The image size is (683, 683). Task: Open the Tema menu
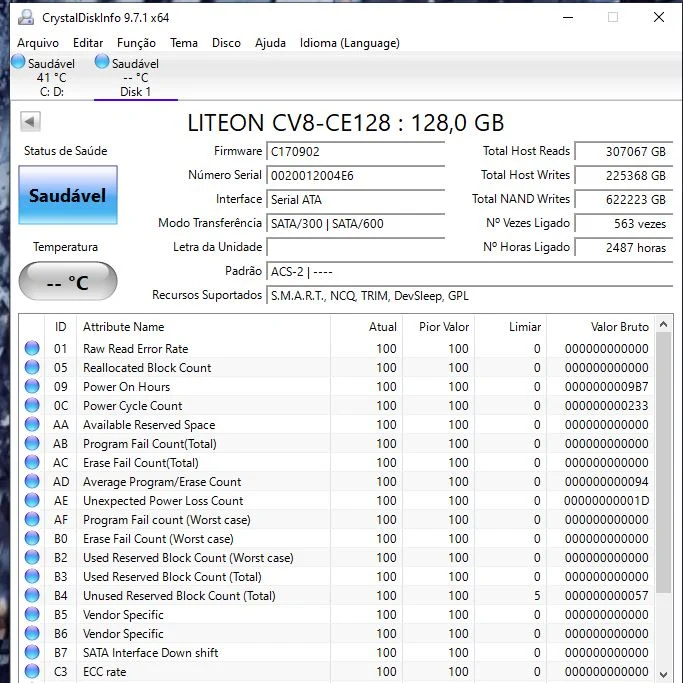(184, 43)
